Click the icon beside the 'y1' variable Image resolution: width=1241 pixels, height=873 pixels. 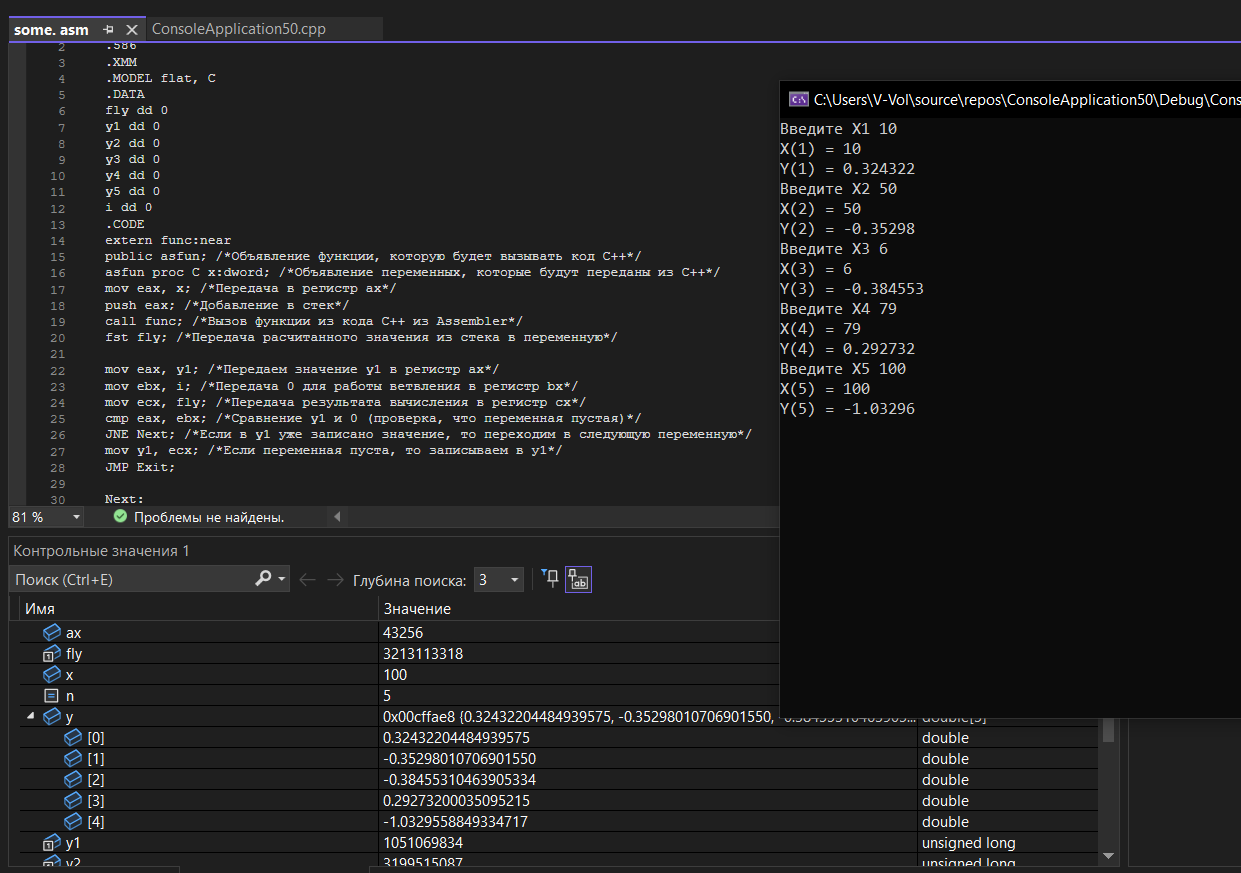(51, 843)
